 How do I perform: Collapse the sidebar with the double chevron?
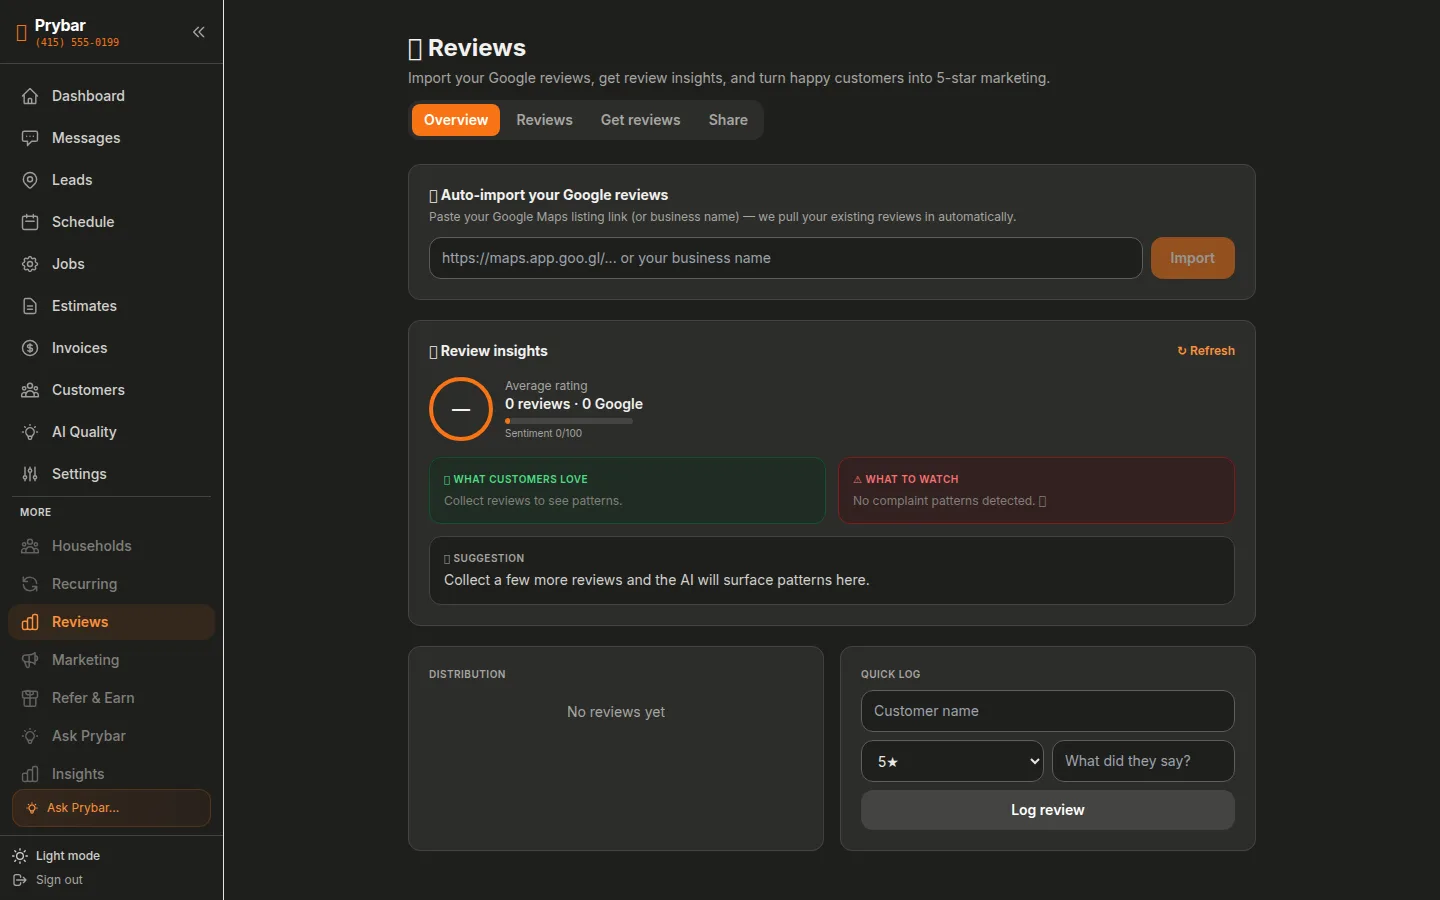[199, 32]
